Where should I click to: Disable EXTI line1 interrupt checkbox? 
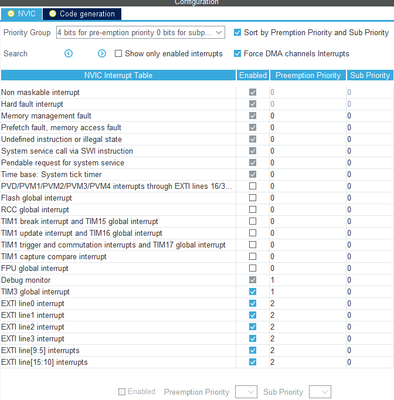[253, 315]
